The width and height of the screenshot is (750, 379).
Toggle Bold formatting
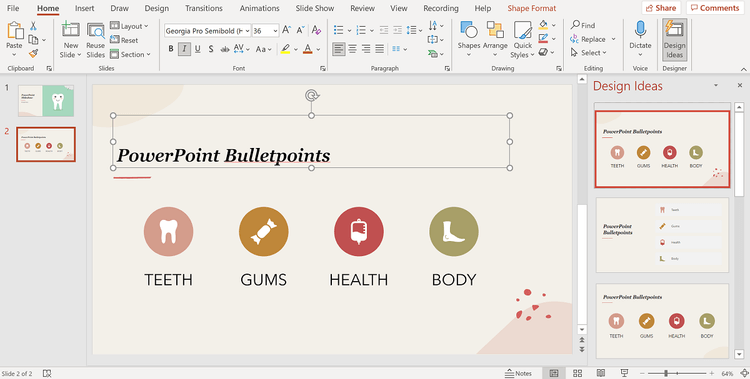(x=171, y=49)
